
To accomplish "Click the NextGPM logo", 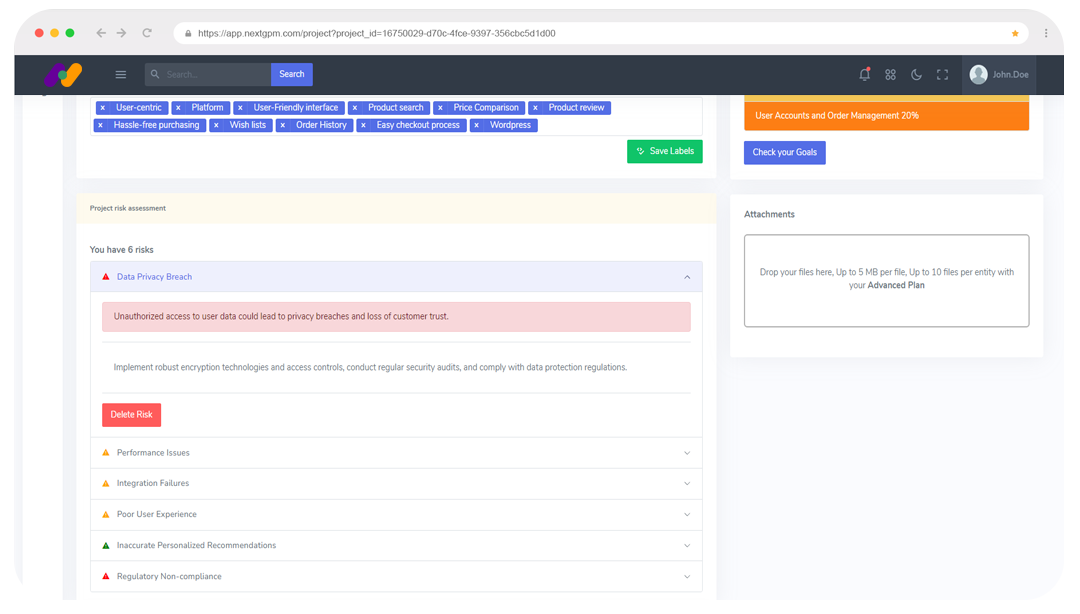I will 63,74.
